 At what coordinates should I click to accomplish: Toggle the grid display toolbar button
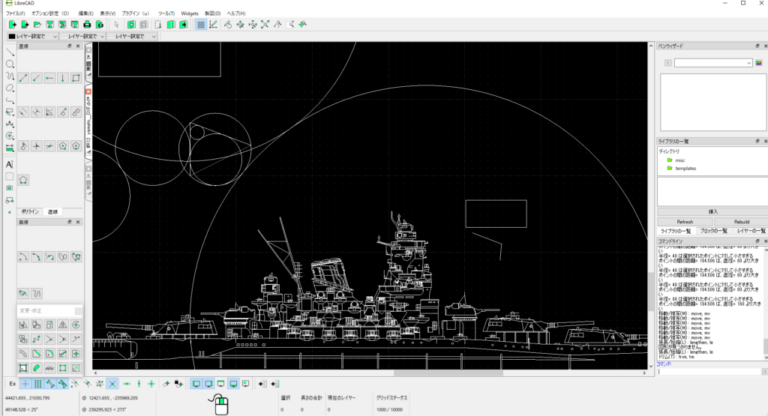pyautogui.click(x=200, y=24)
